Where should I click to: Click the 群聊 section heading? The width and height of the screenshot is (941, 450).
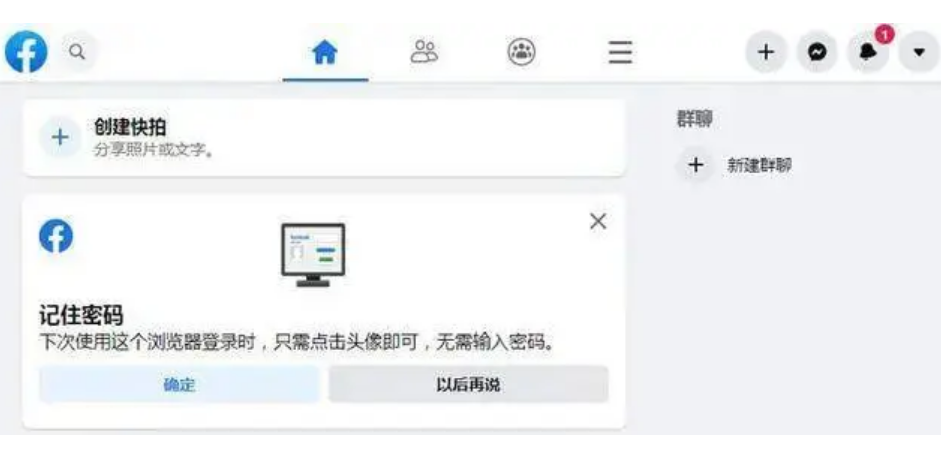694,119
